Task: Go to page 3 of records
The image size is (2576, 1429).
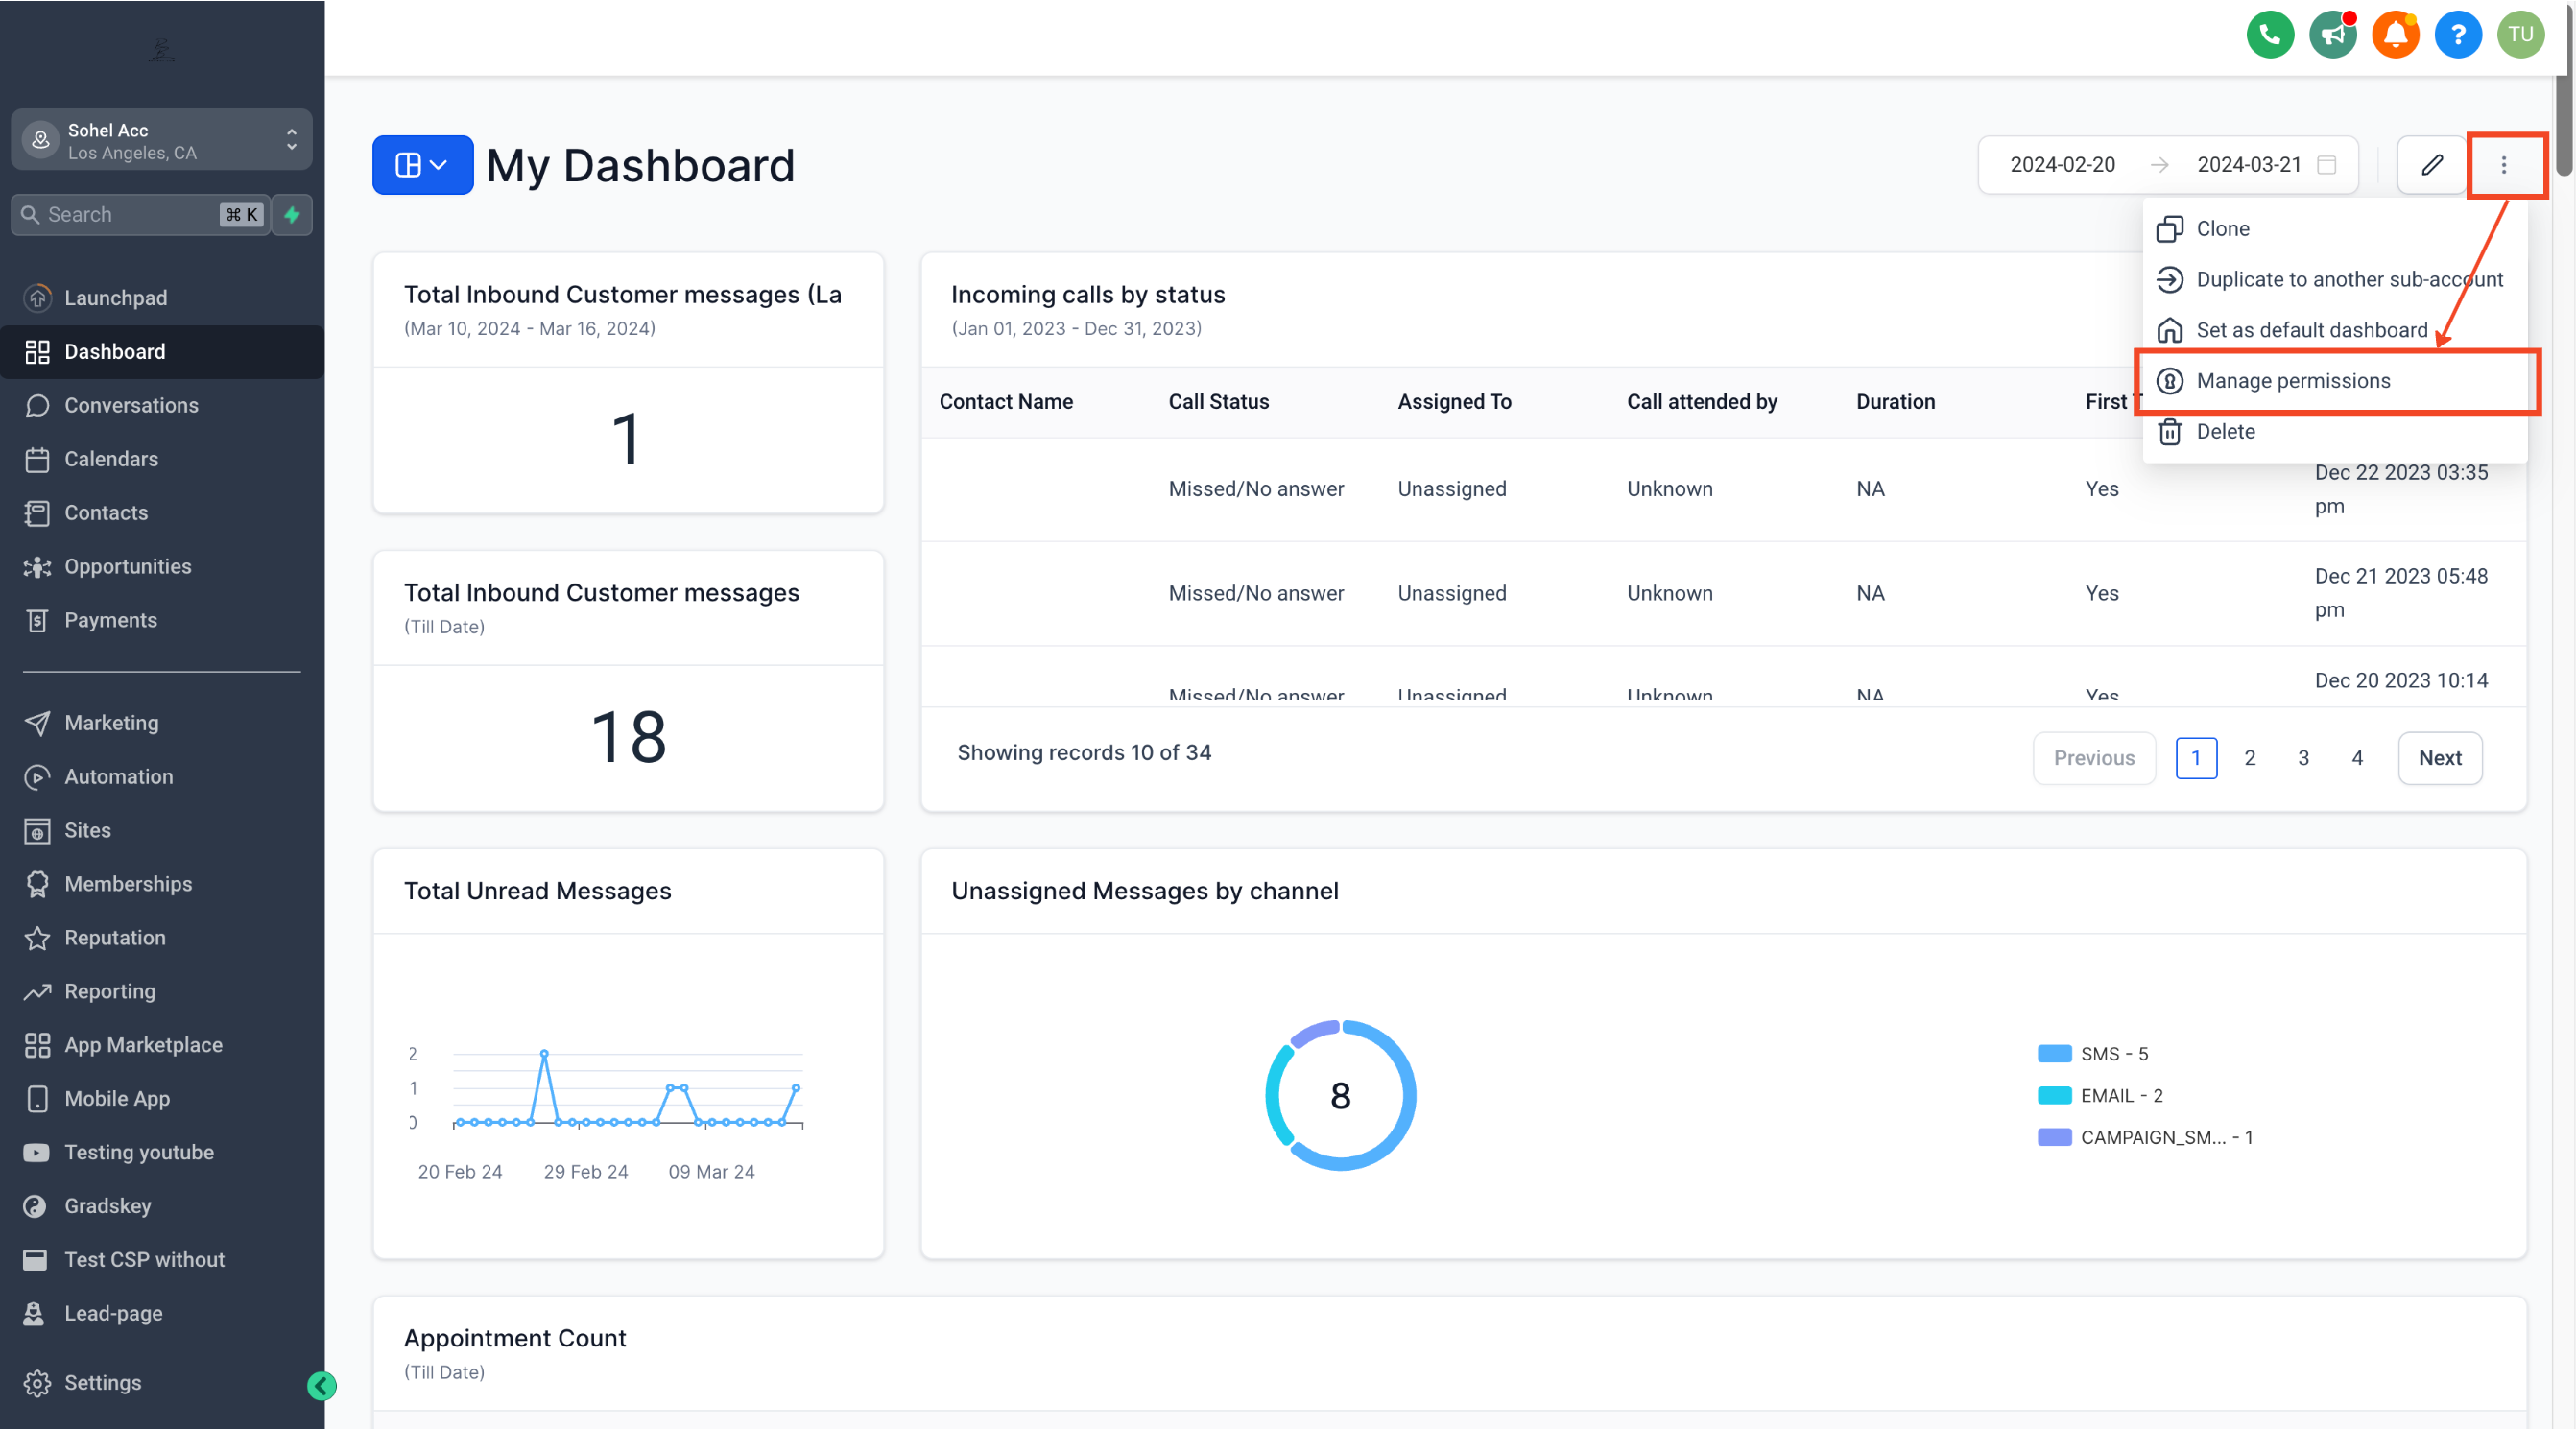Action: click(x=2303, y=758)
